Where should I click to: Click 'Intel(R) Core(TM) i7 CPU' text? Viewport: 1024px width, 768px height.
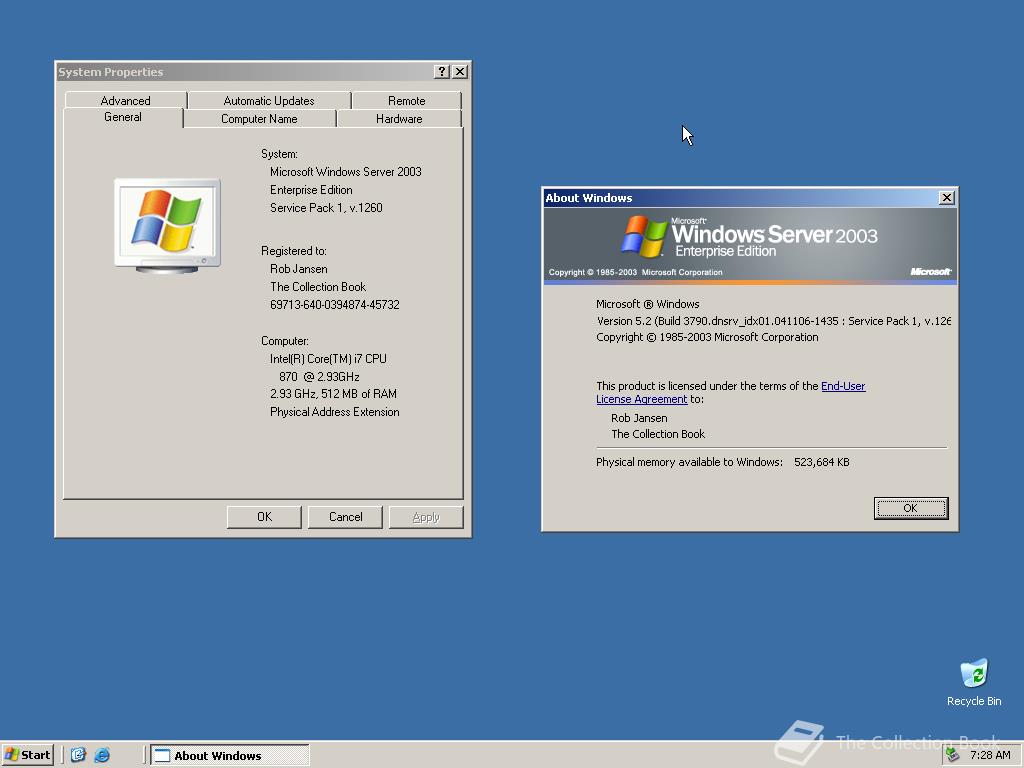tap(328, 359)
